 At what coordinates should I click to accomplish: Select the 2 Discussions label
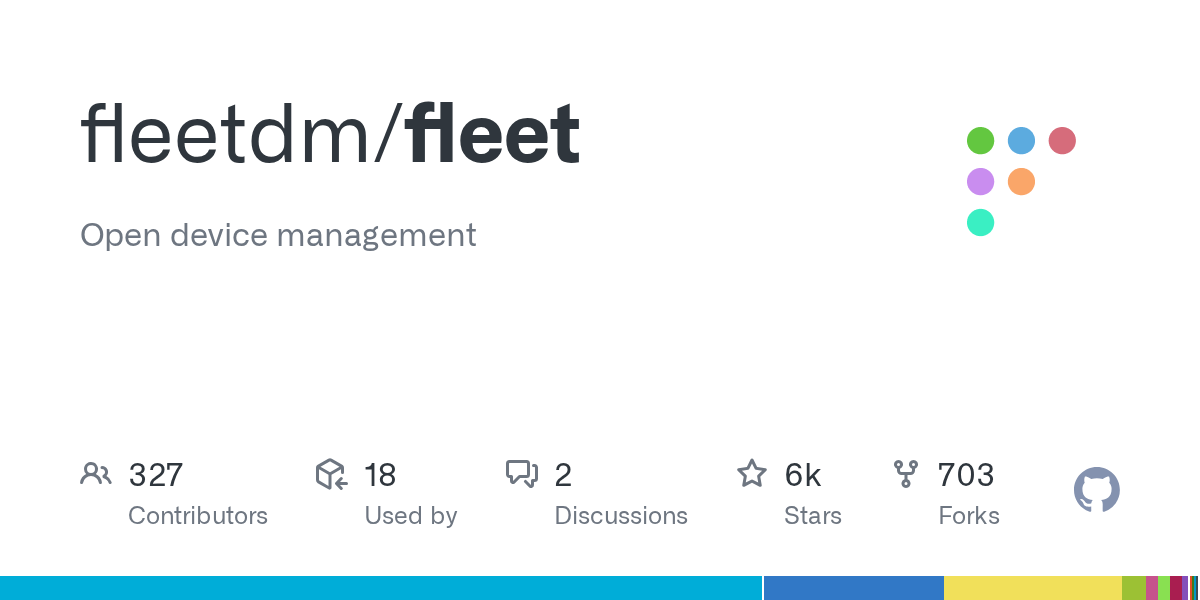[x=621, y=516]
